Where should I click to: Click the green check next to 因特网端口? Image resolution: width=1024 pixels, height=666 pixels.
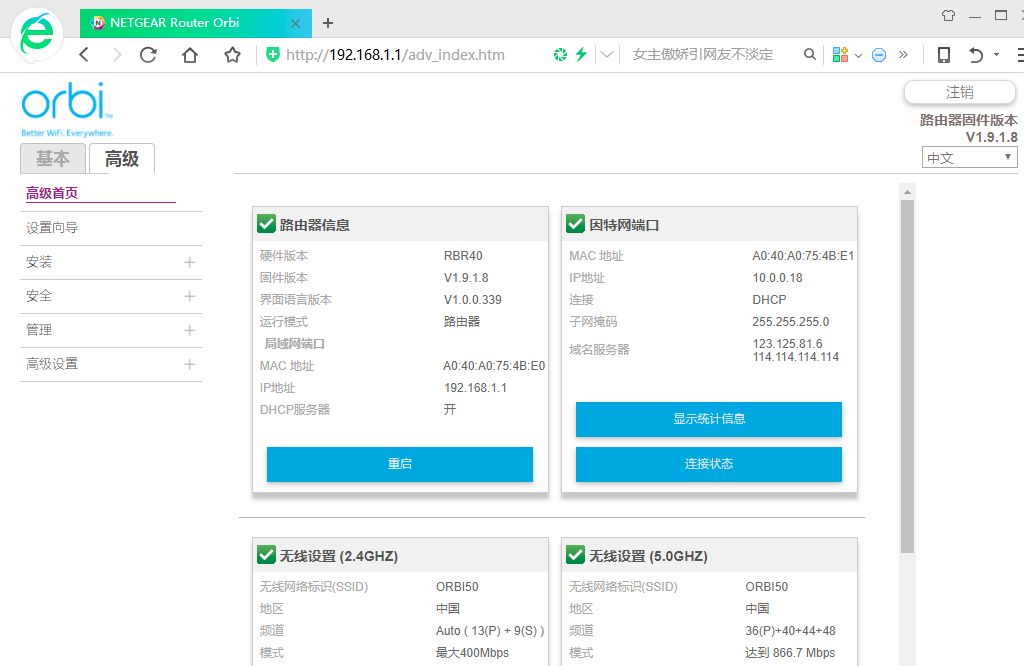pyautogui.click(x=575, y=224)
